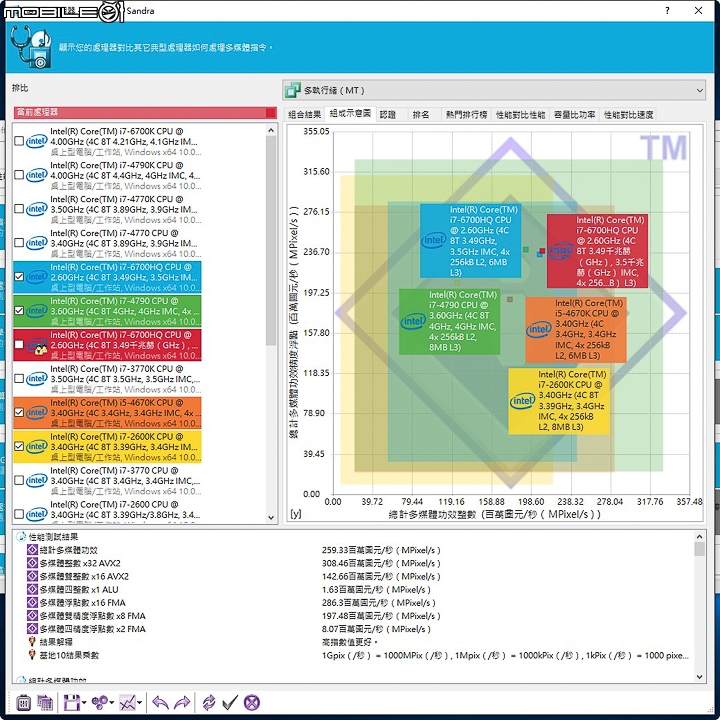Click the pin icon beside 結果解釋
Viewport: 720px width, 720px height.
32,641
